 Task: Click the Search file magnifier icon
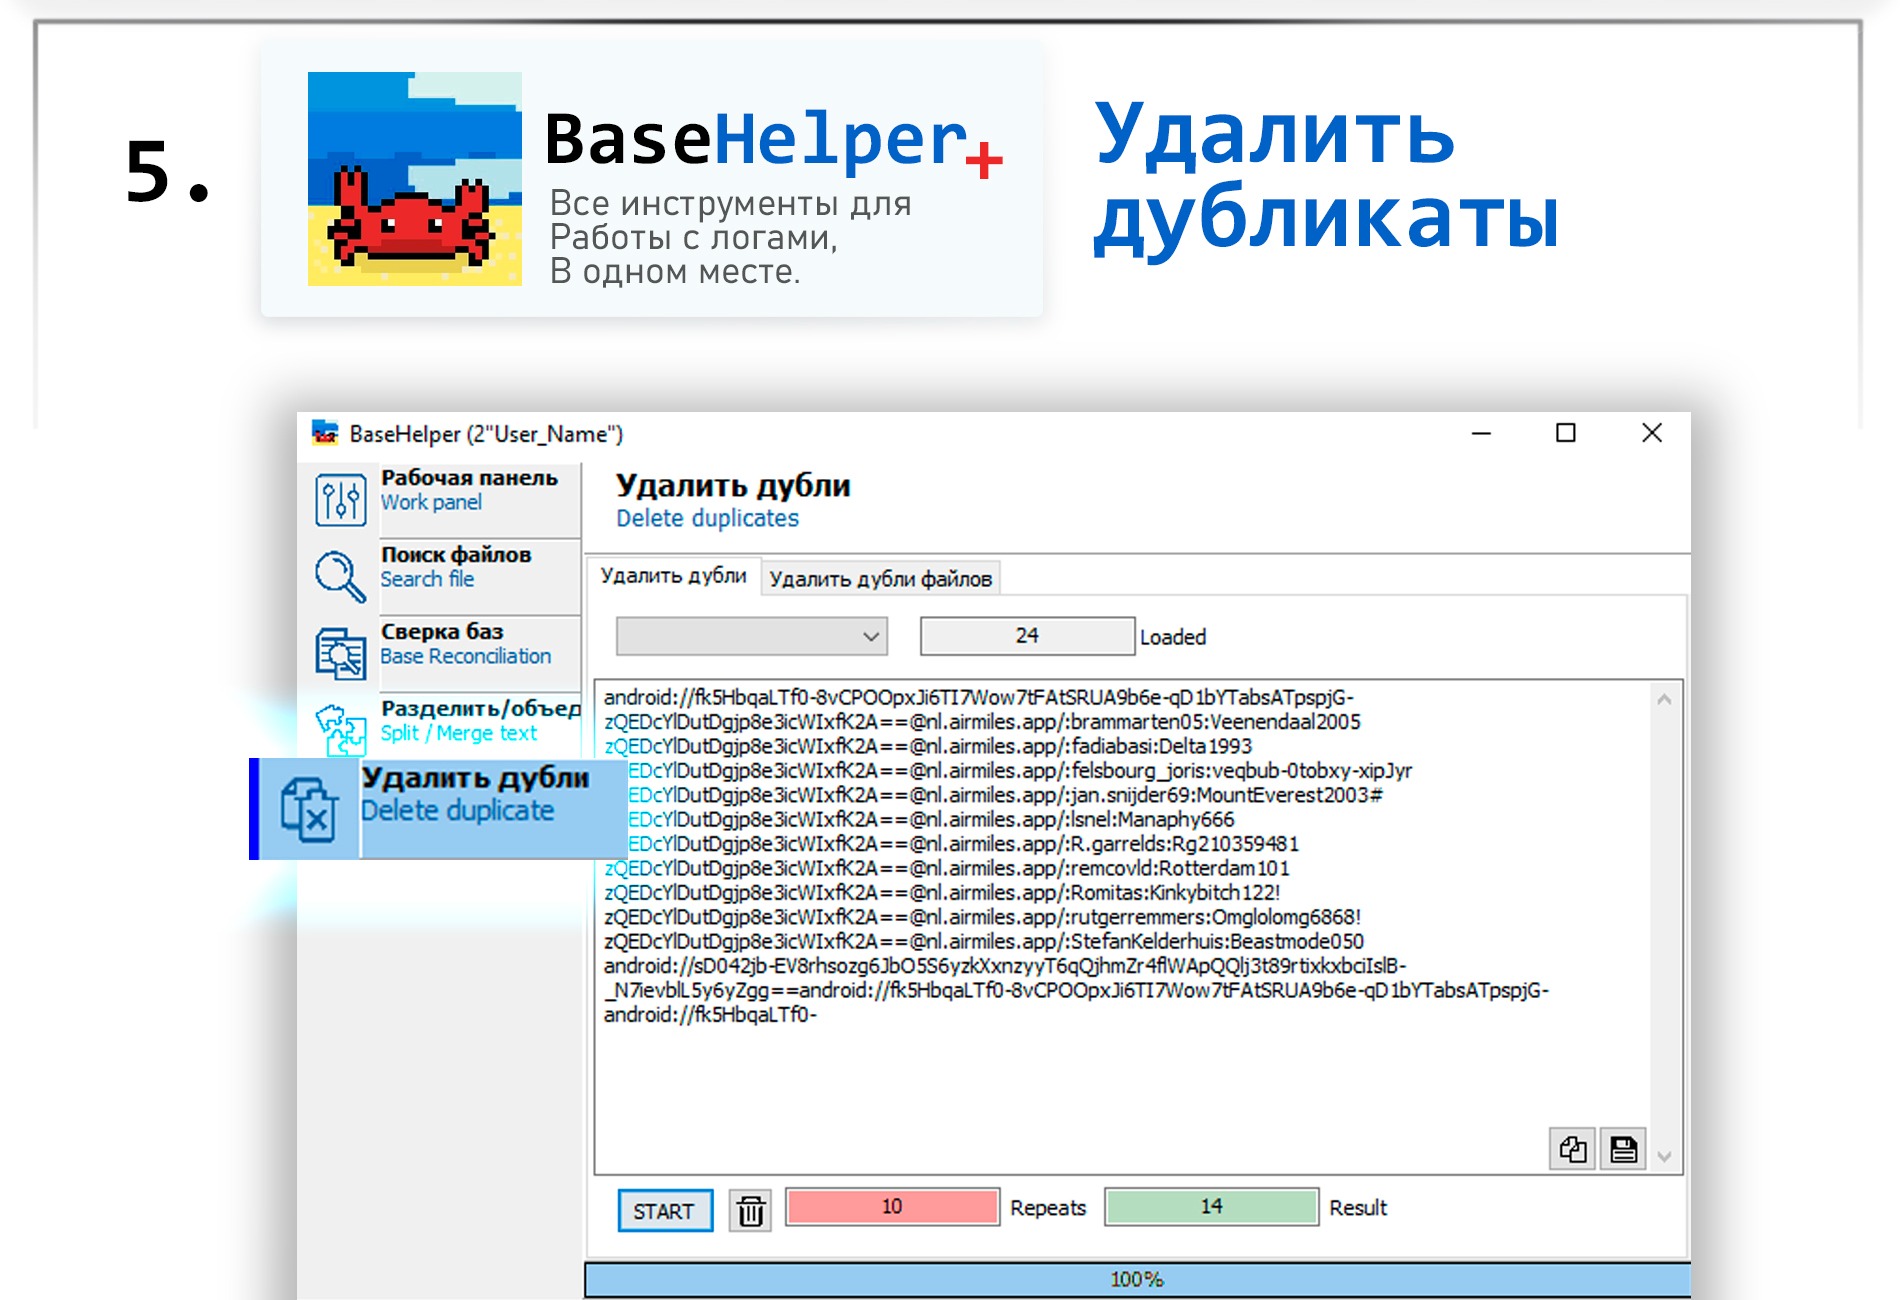pyautogui.click(x=340, y=577)
